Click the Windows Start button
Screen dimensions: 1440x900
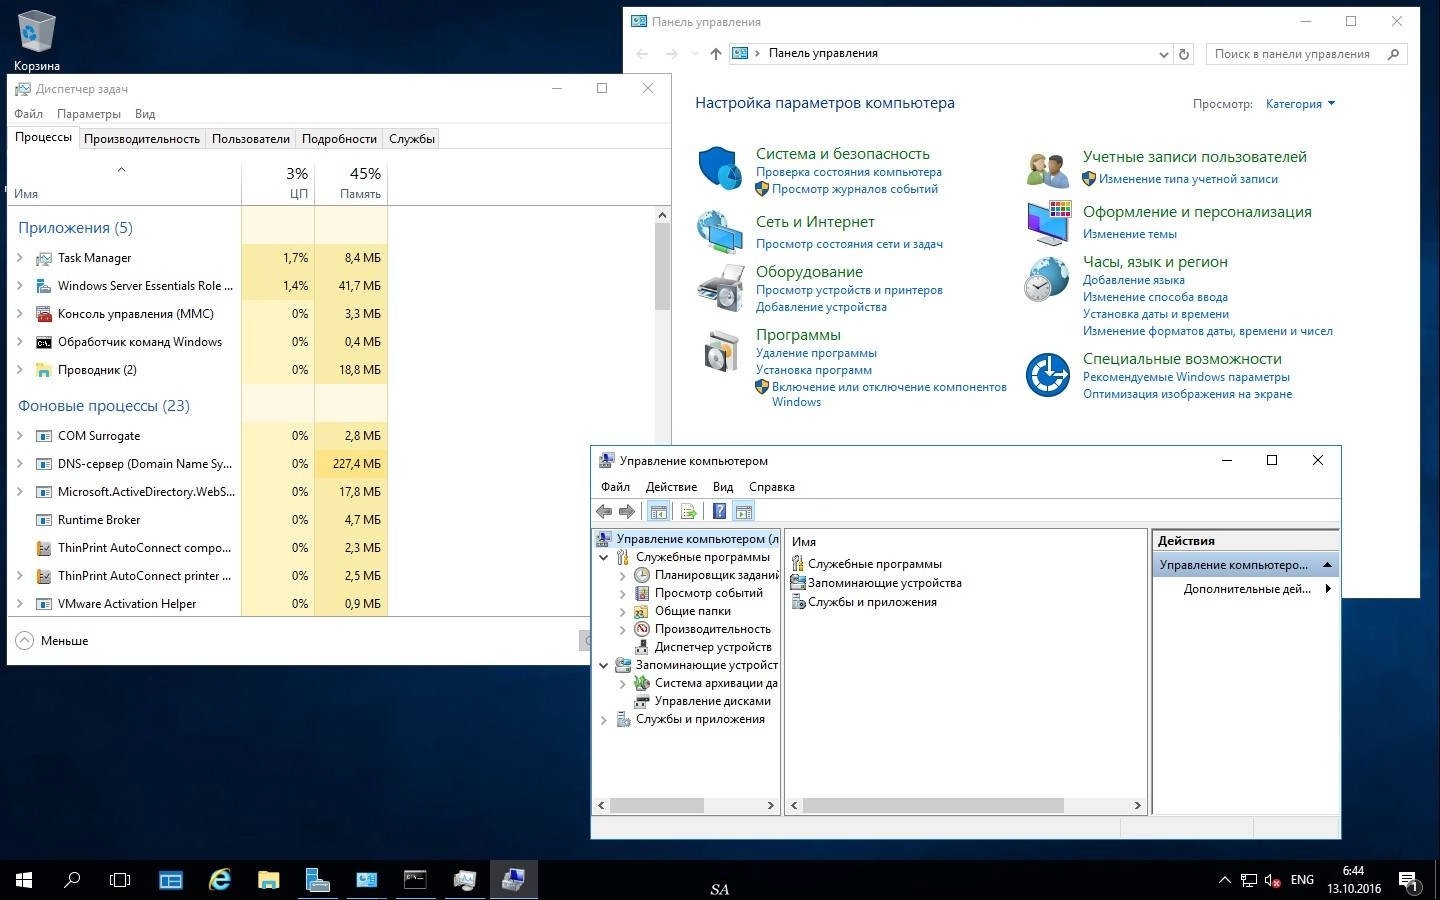point(24,880)
